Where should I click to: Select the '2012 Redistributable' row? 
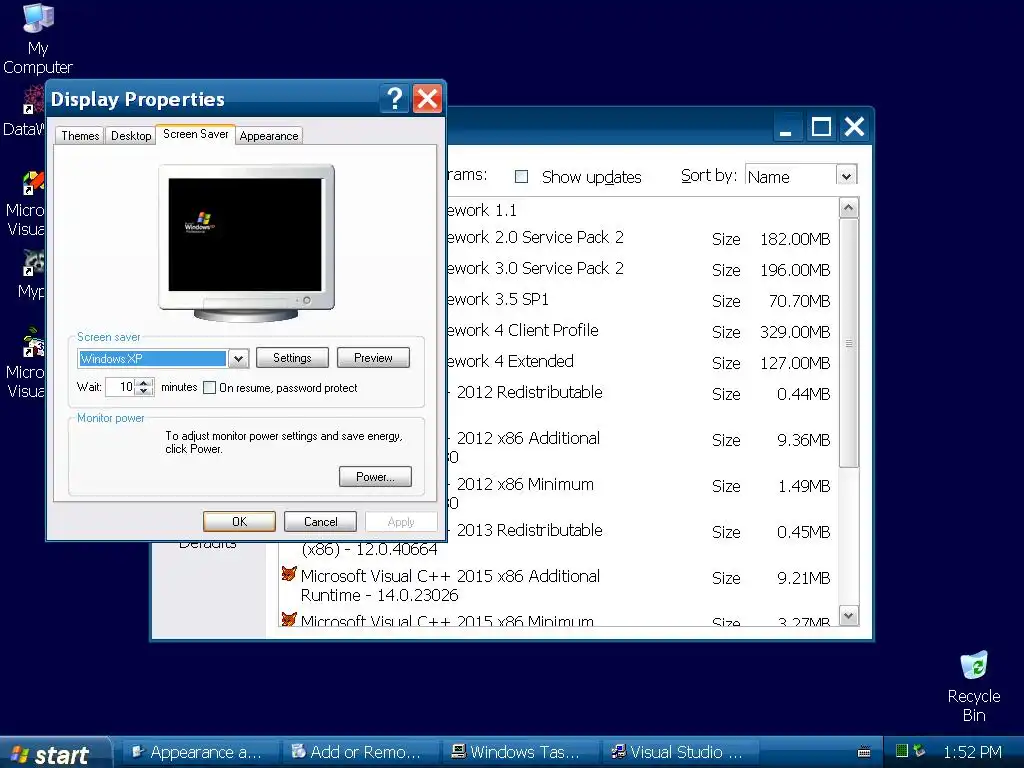pyautogui.click(x=641, y=393)
